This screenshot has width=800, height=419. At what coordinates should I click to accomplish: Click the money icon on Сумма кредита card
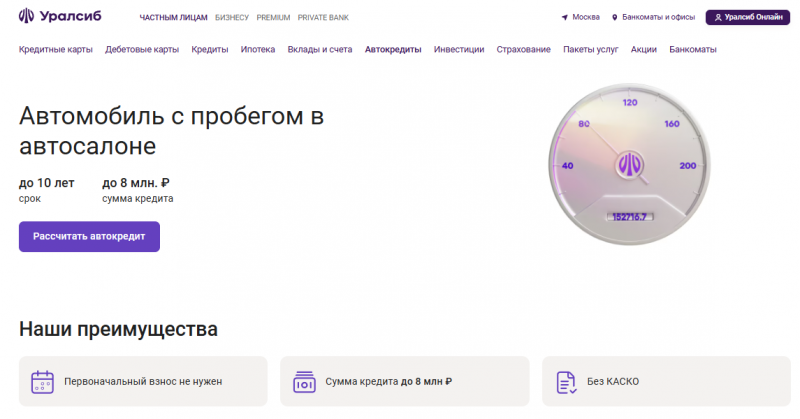pyautogui.click(x=304, y=382)
